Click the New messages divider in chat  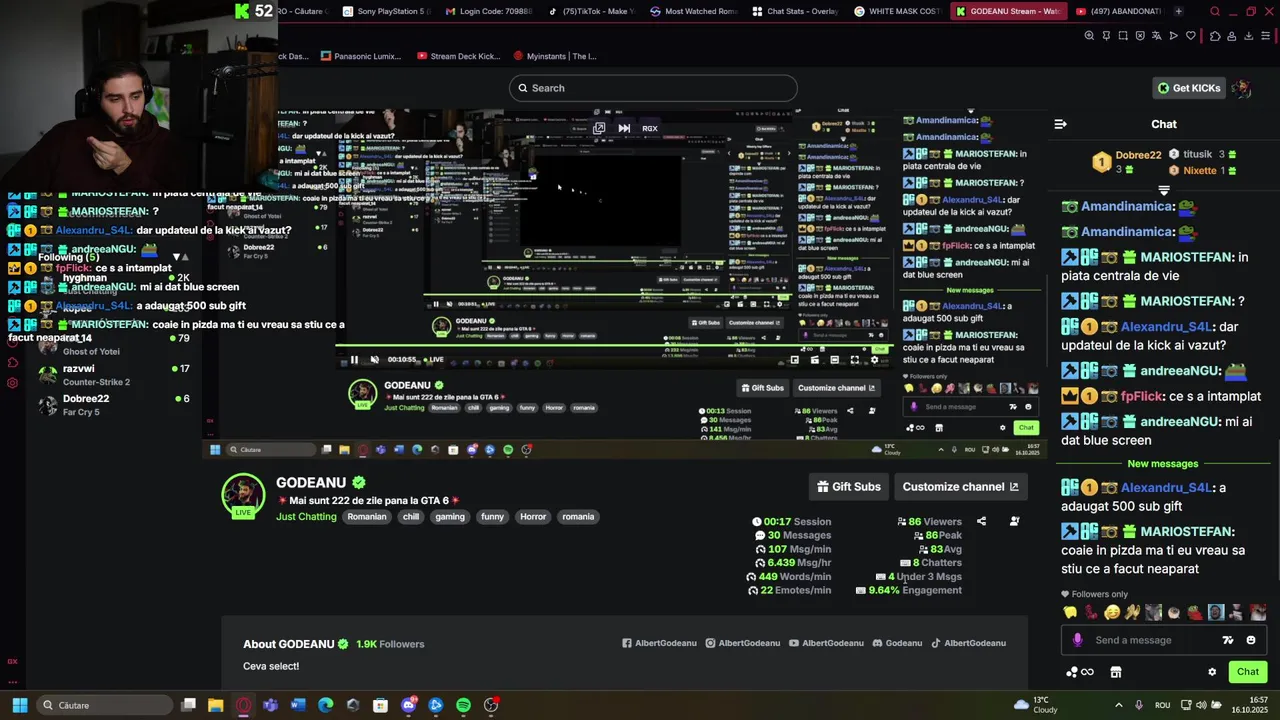click(x=1163, y=464)
